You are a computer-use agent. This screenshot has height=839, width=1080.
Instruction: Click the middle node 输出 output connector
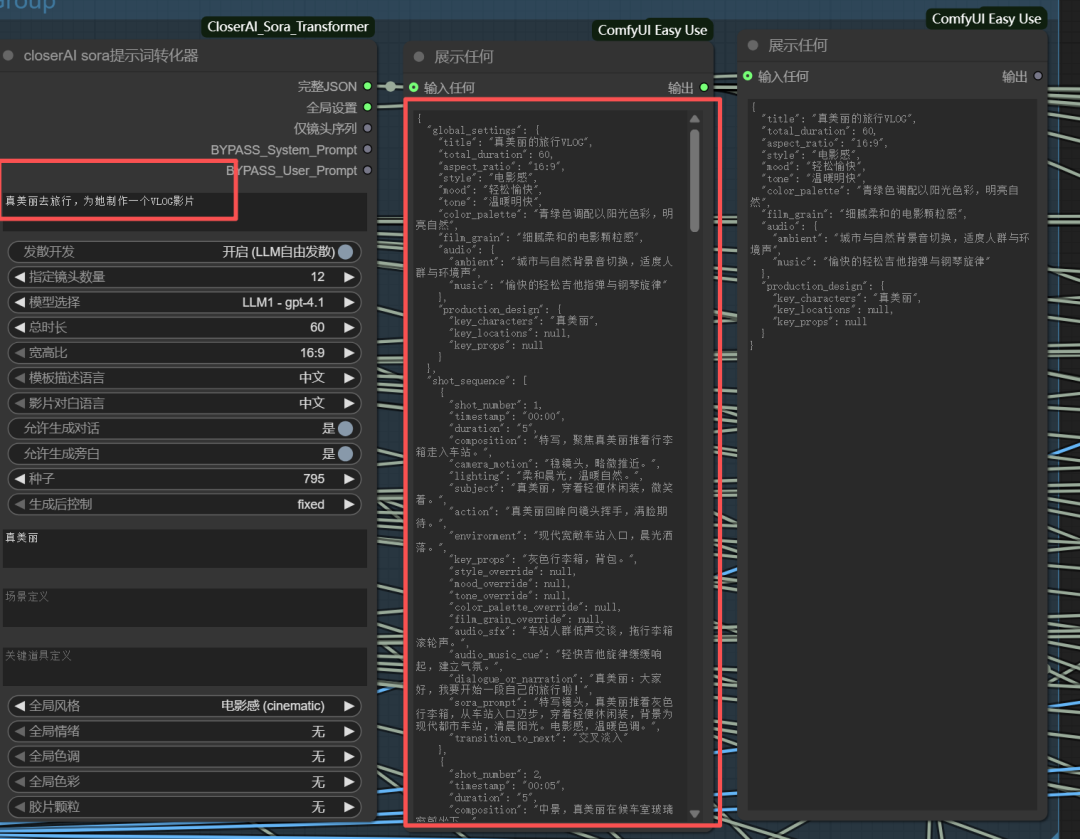coord(704,87)
